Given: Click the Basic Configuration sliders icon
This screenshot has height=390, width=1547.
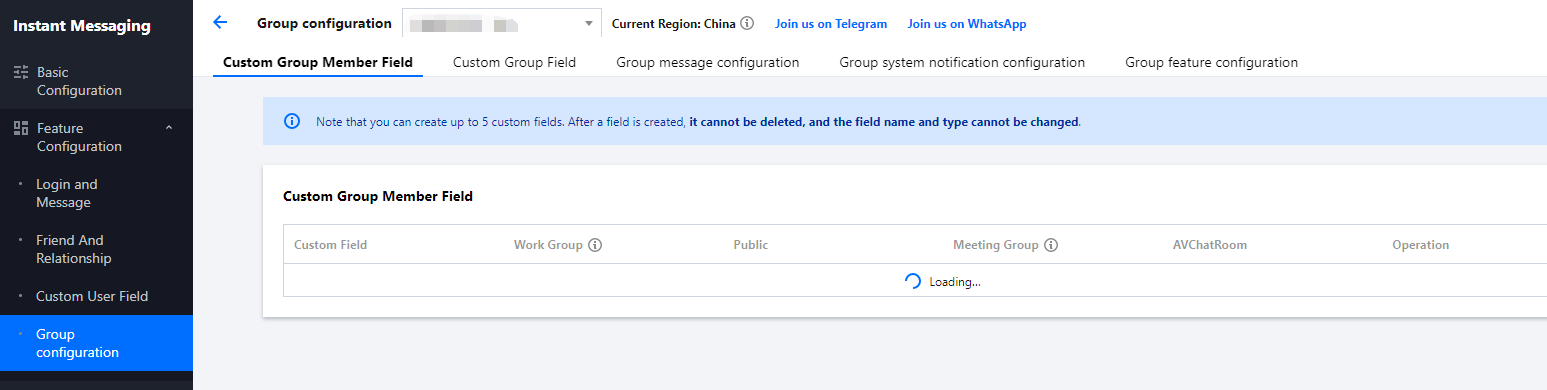Looking at the screenshot, I should [x=21, y=73].
